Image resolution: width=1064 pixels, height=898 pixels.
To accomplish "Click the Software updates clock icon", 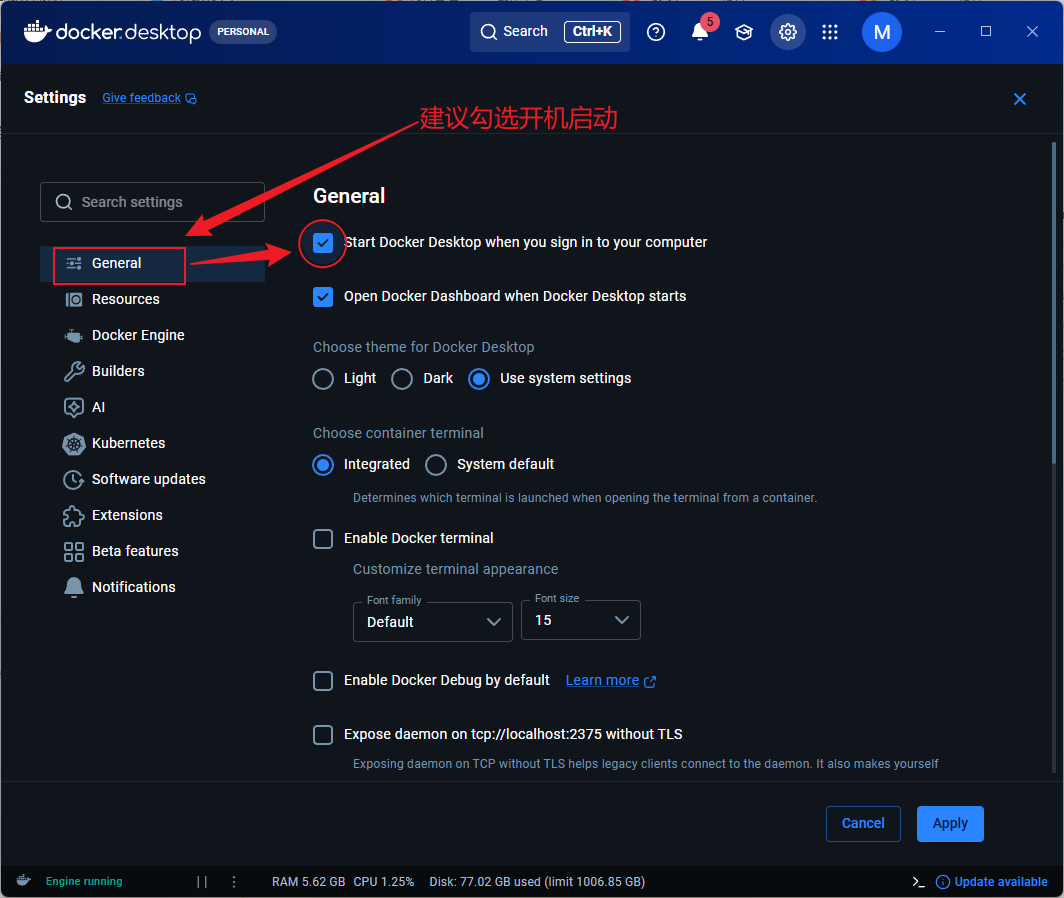I will point(73,480).
